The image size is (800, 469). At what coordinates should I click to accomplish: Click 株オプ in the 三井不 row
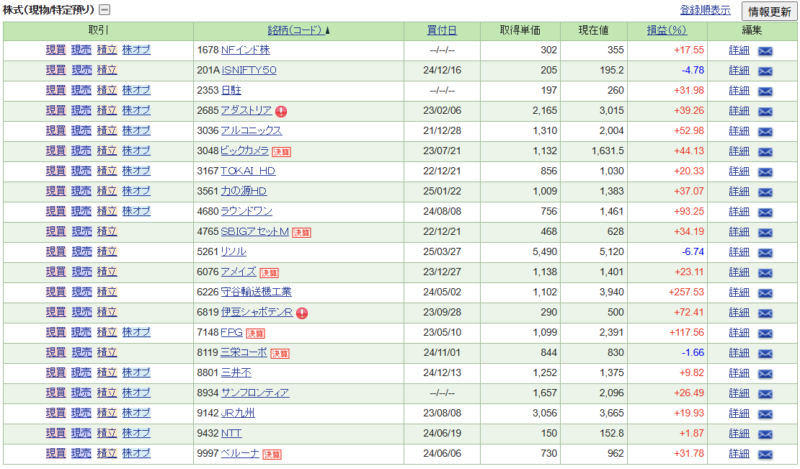[x=136, y=373]
